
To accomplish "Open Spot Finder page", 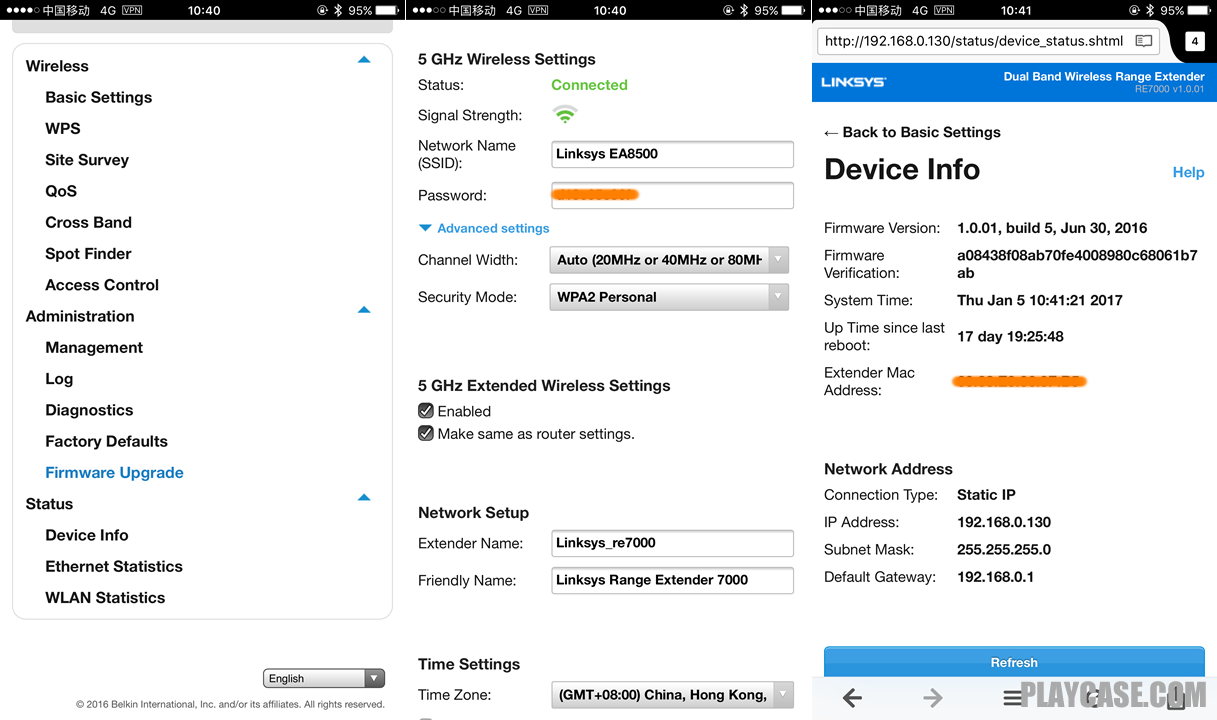I will tap(89, 253).
